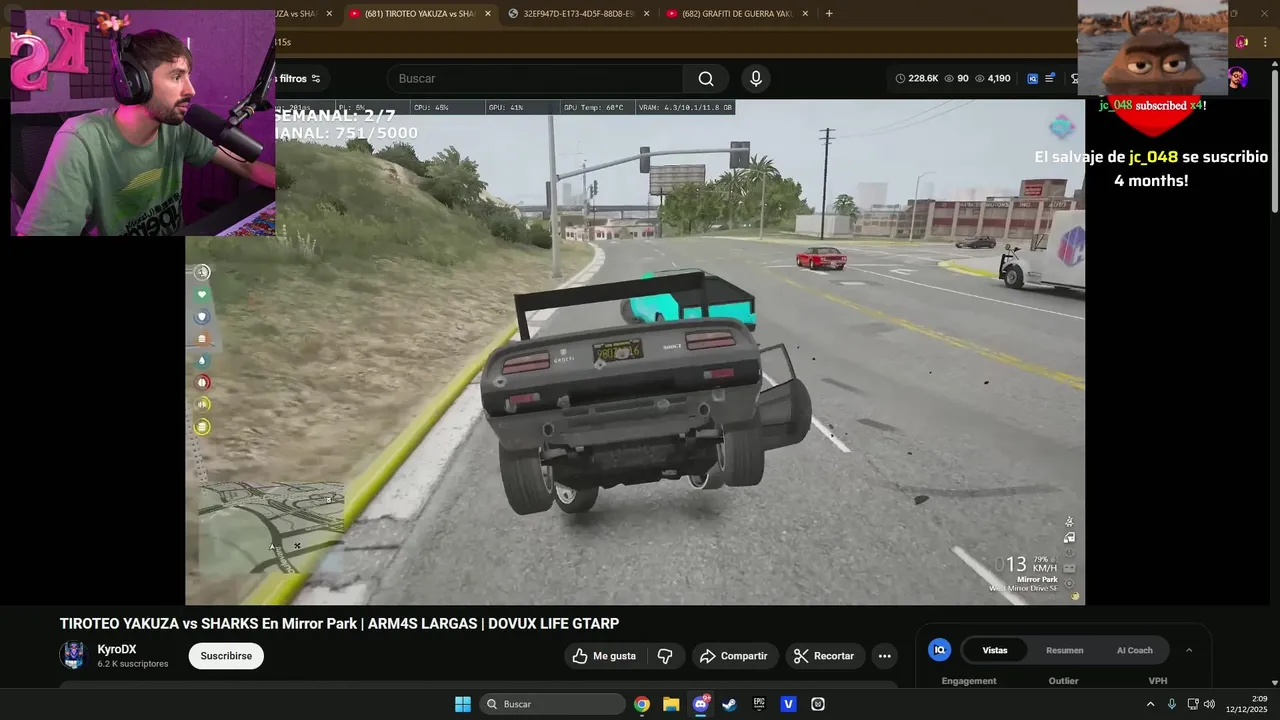
Task: Open KyroDX channel avatar
Action: [73, 655]
